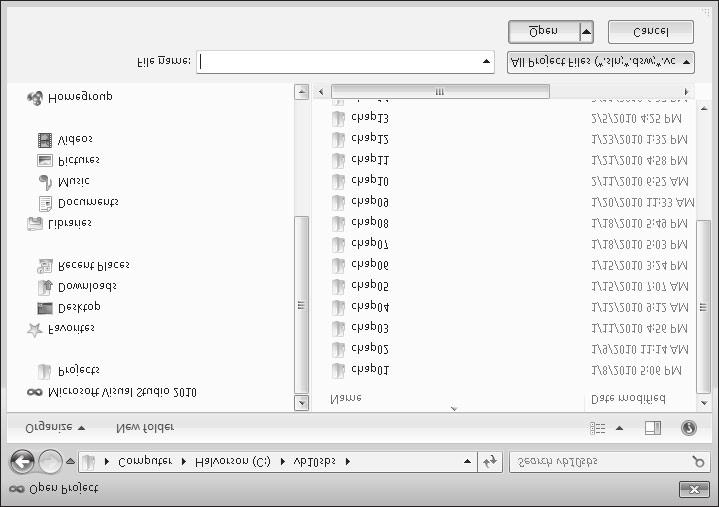Click the chap04 folder icon

pyautogui.click(x=338, y=307)
